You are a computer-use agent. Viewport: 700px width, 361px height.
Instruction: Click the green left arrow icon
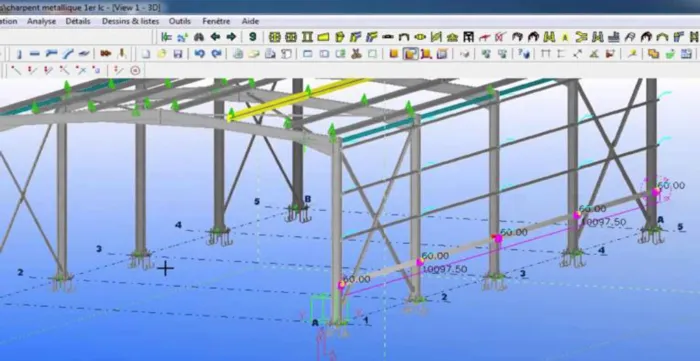pos(215,37)
